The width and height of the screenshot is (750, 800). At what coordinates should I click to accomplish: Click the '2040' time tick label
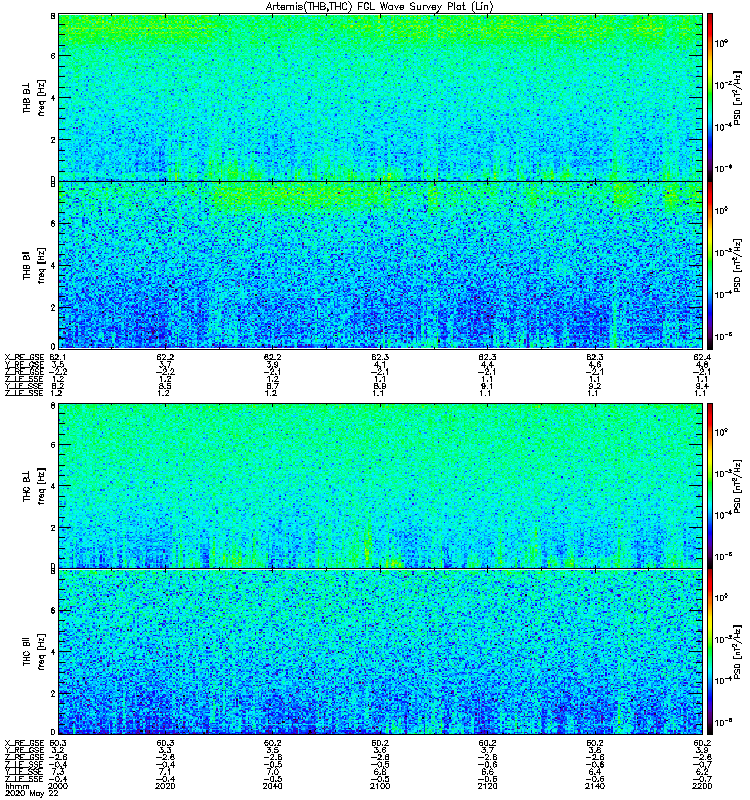(x=273, y=786)
